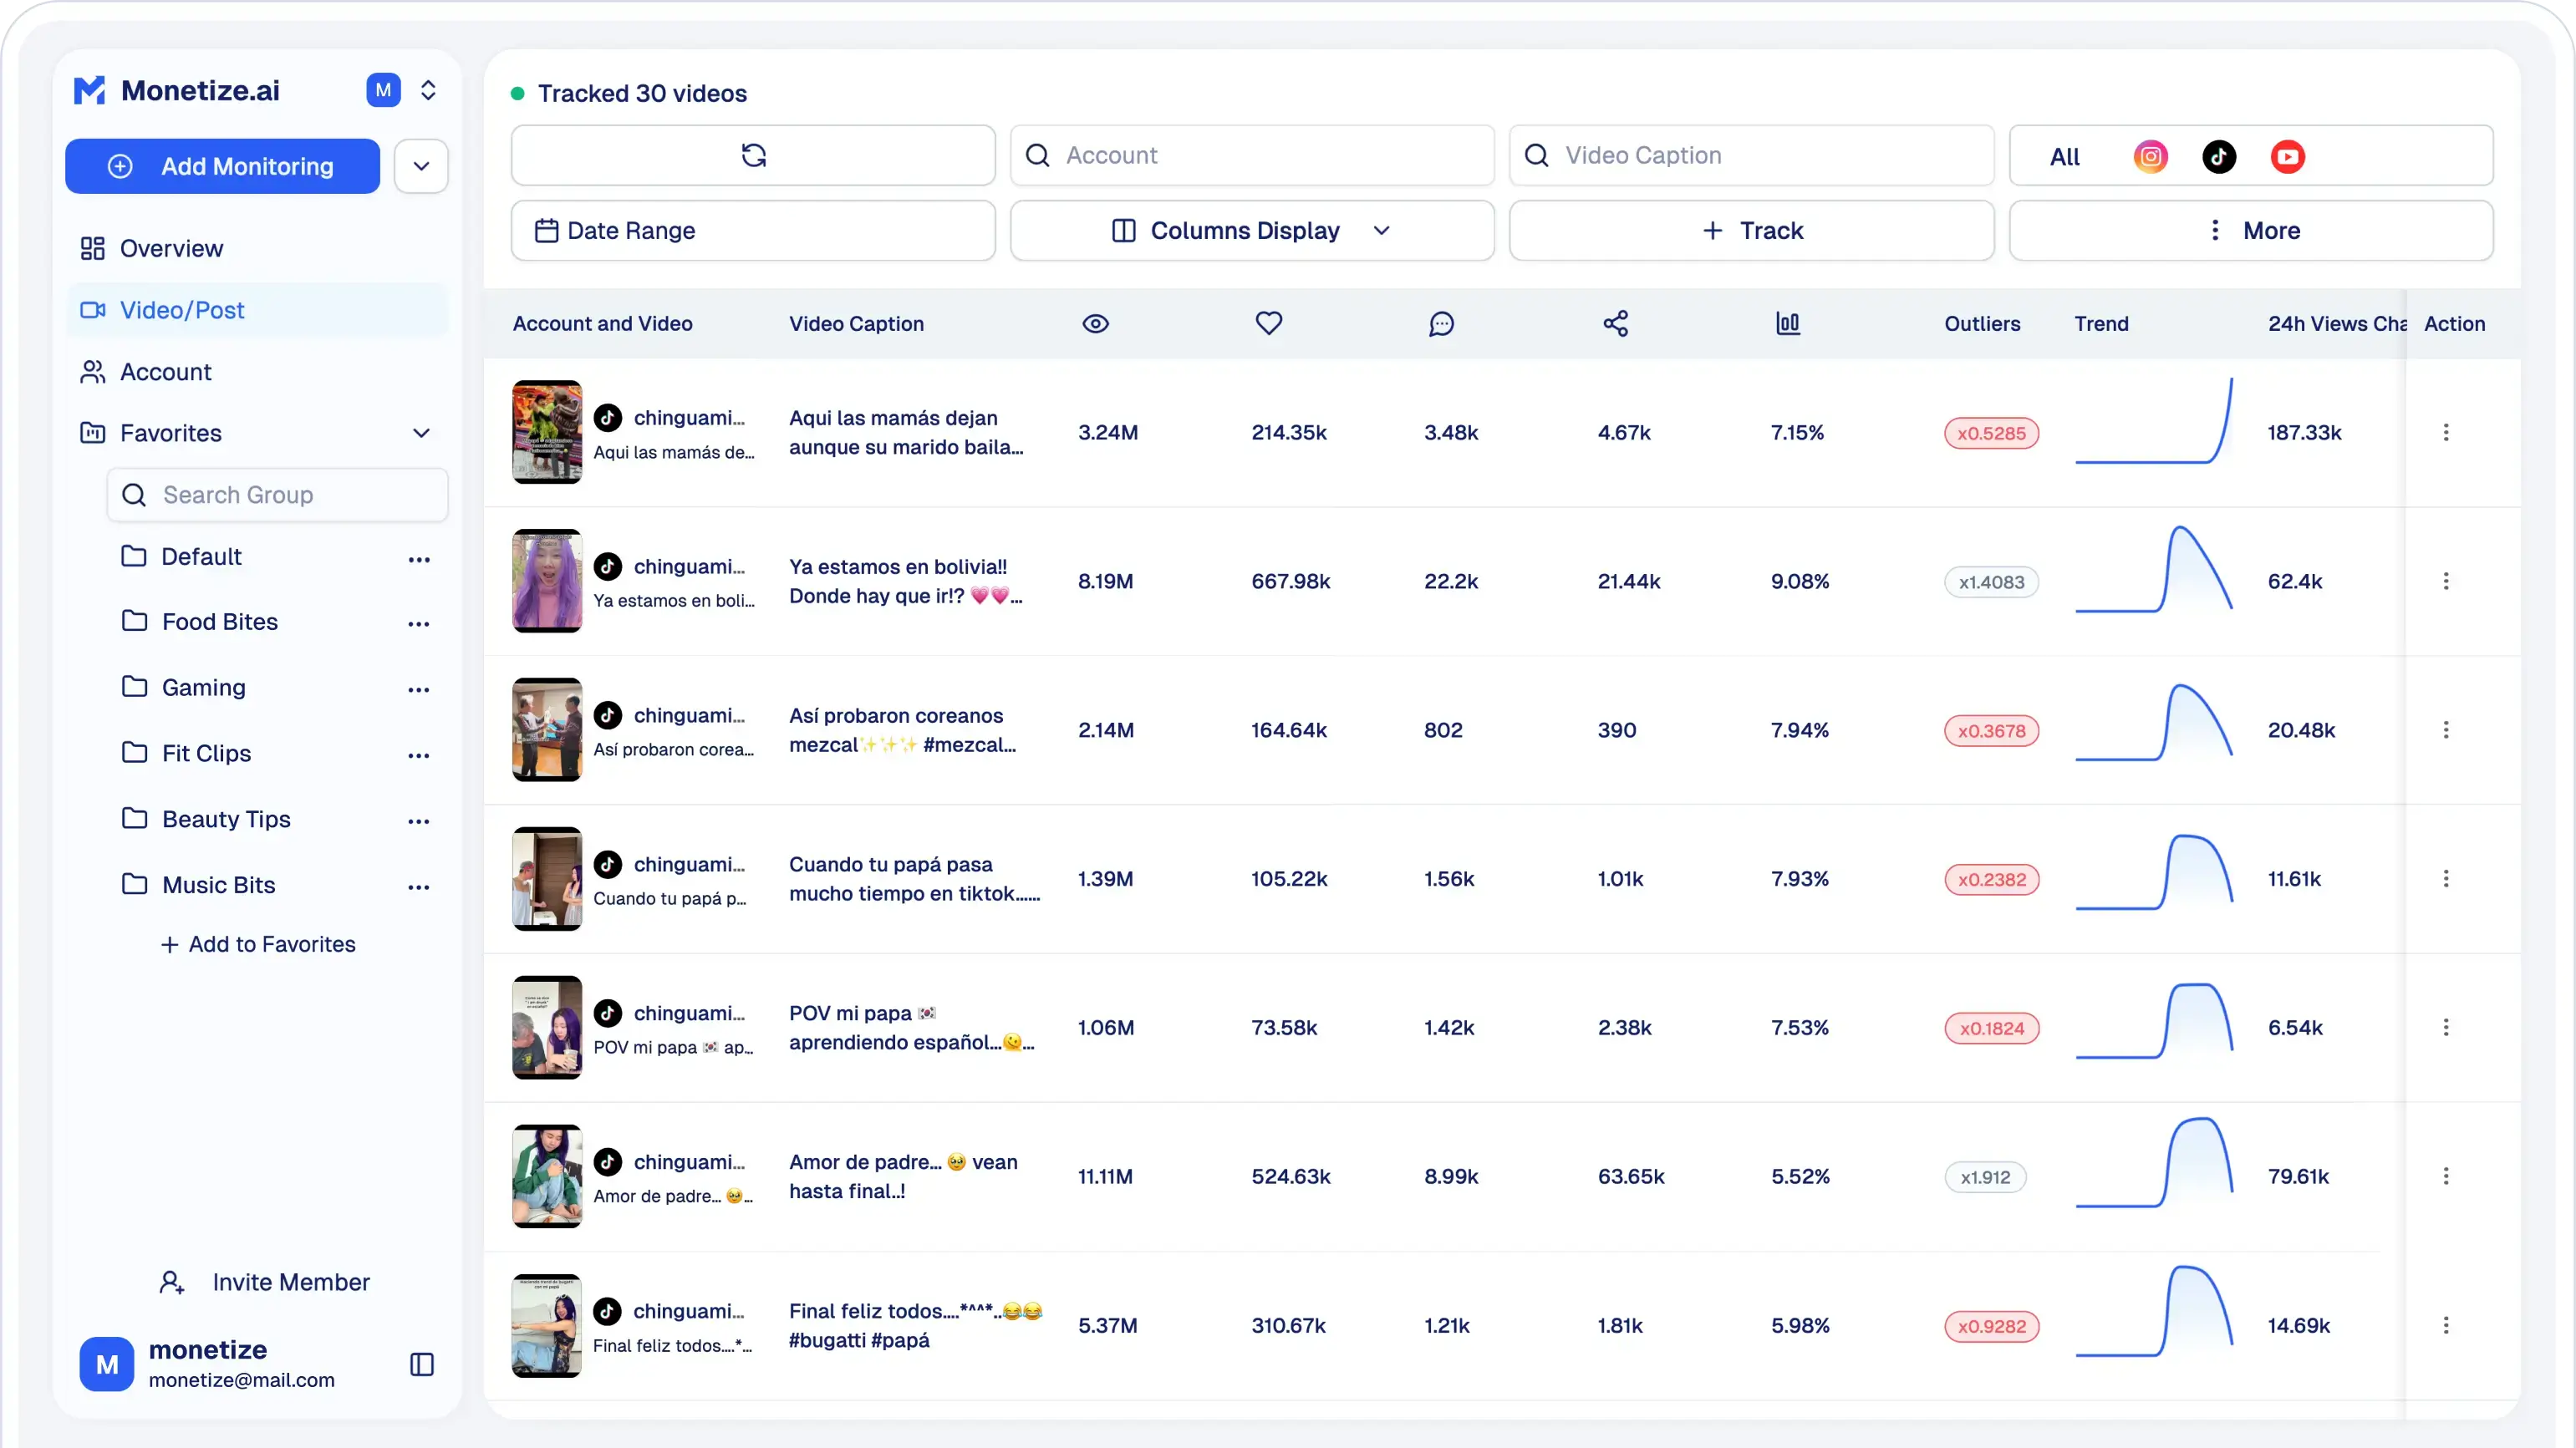Click the refresh icon button
Image resolution: width=2576 pixels, height=1448 pixels.
coord(753,155)
